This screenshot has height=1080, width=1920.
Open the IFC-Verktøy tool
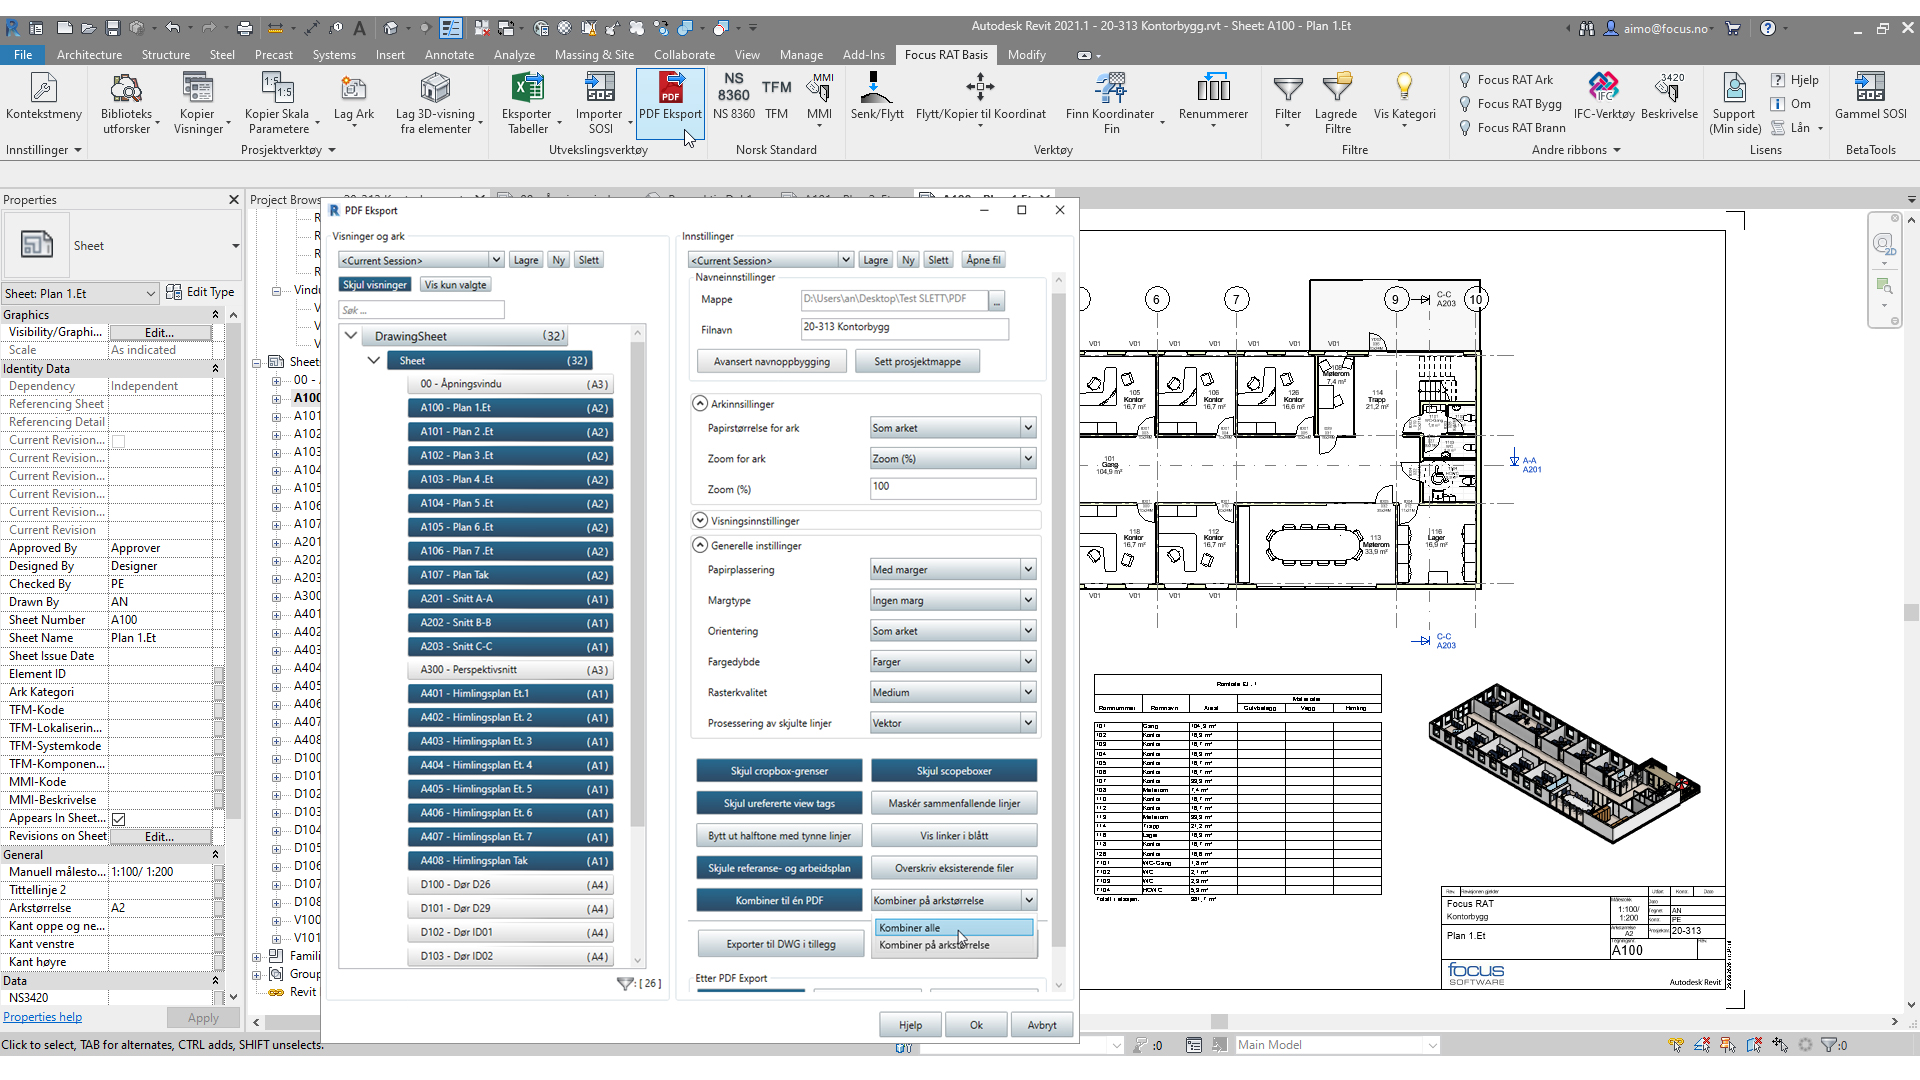tap(1604, 97)
